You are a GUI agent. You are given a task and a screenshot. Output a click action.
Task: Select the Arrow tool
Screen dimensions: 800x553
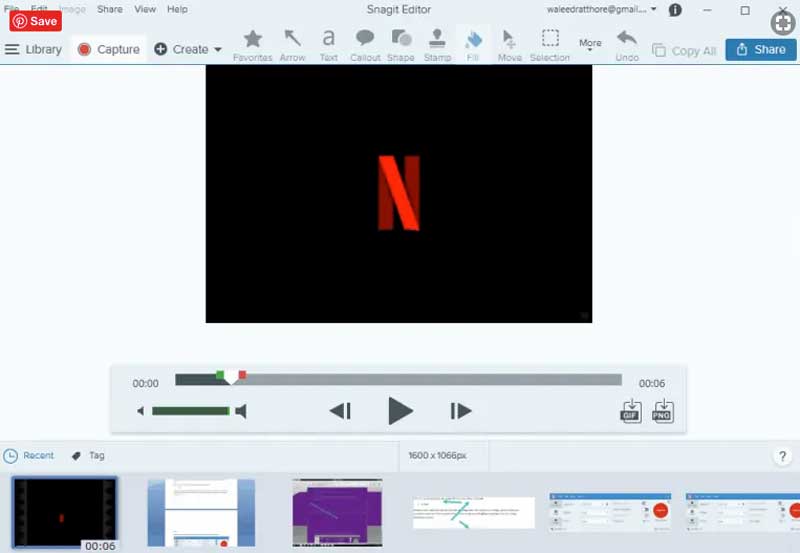(292, 45)
